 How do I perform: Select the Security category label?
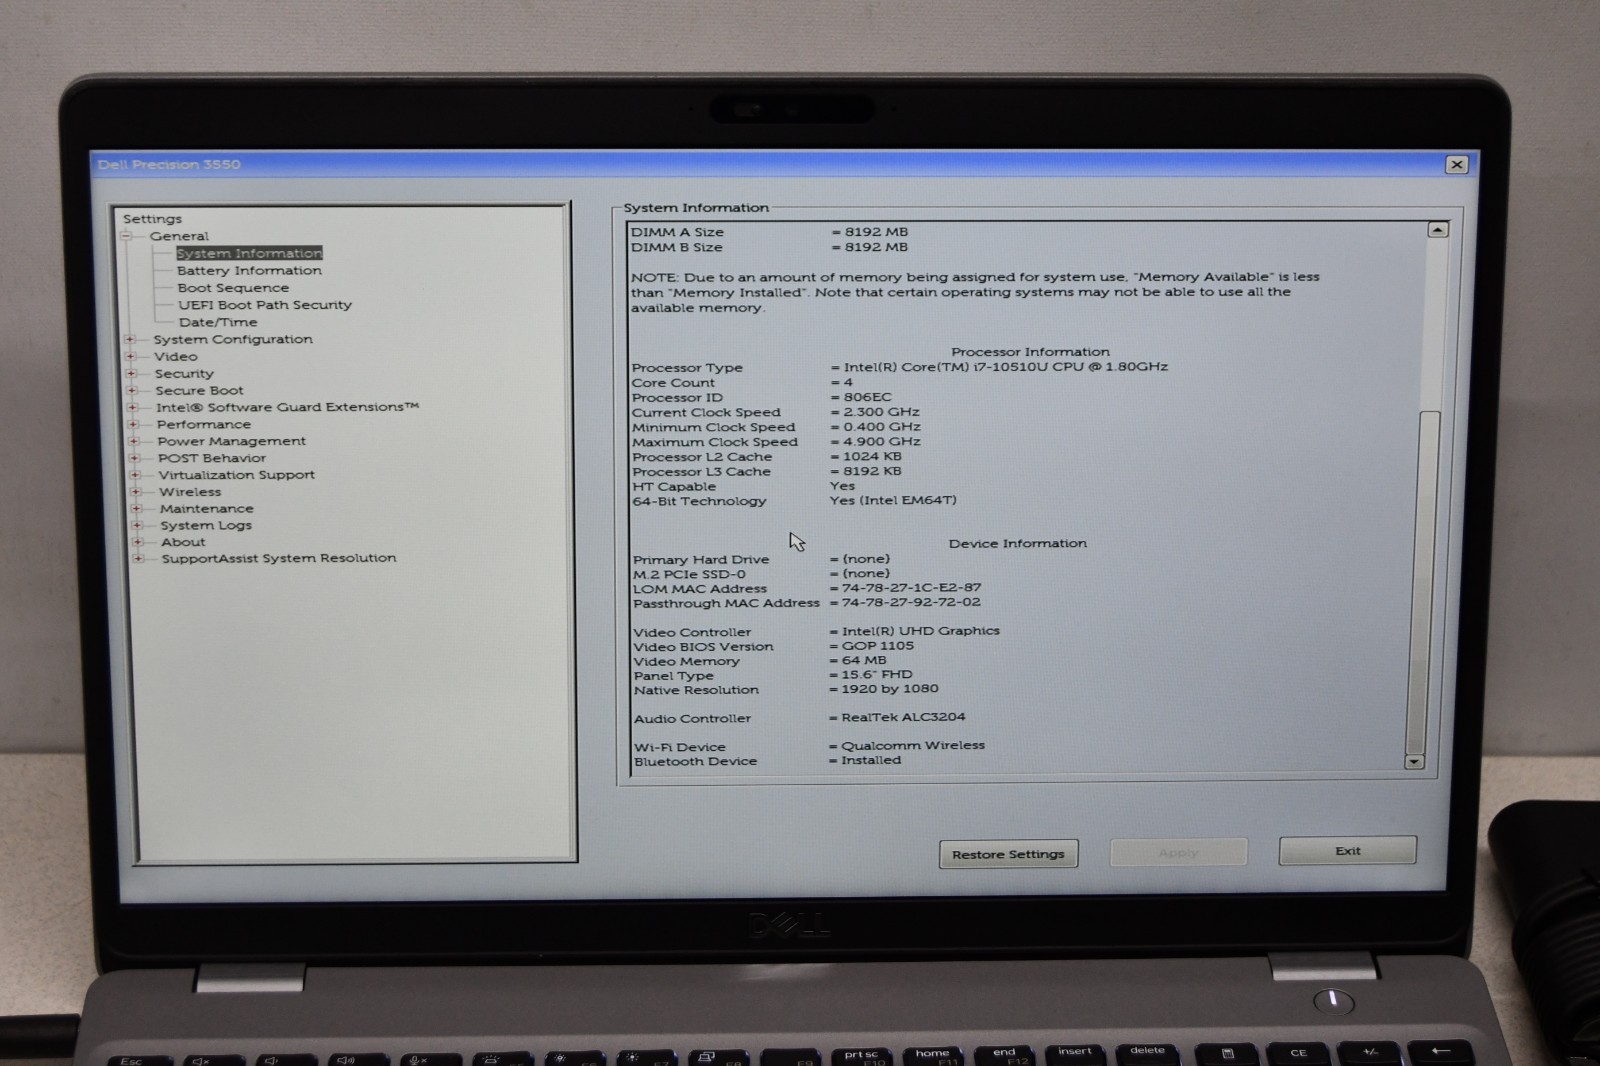[184, 373]
